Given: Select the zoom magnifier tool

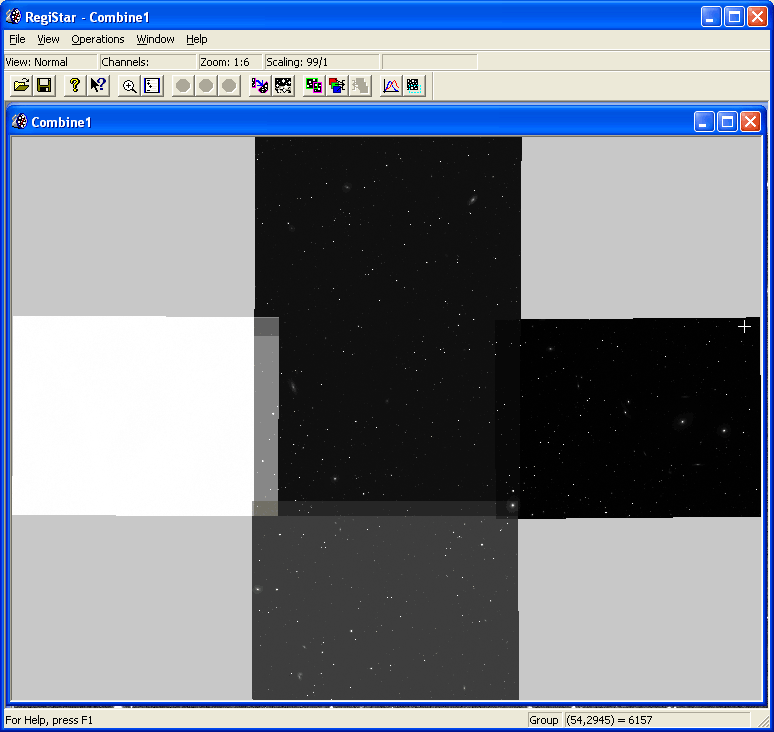Looking at the screenshot, I should (129, 86).
